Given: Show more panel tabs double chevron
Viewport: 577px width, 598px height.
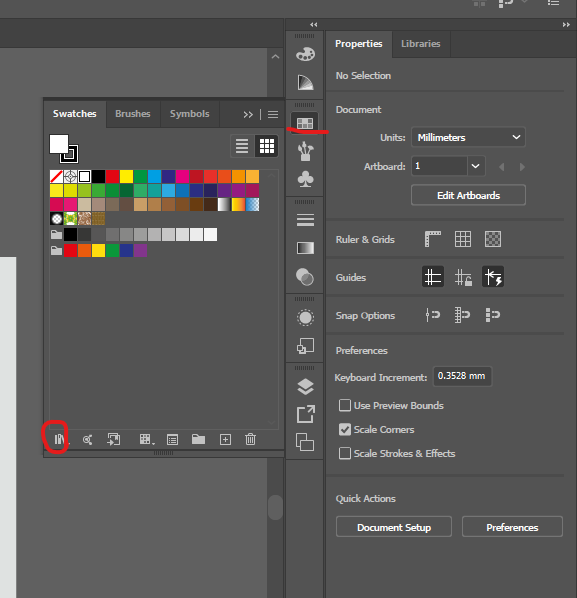Looking at the screenshot, I should pyautogui.click(x=248, y=114).
